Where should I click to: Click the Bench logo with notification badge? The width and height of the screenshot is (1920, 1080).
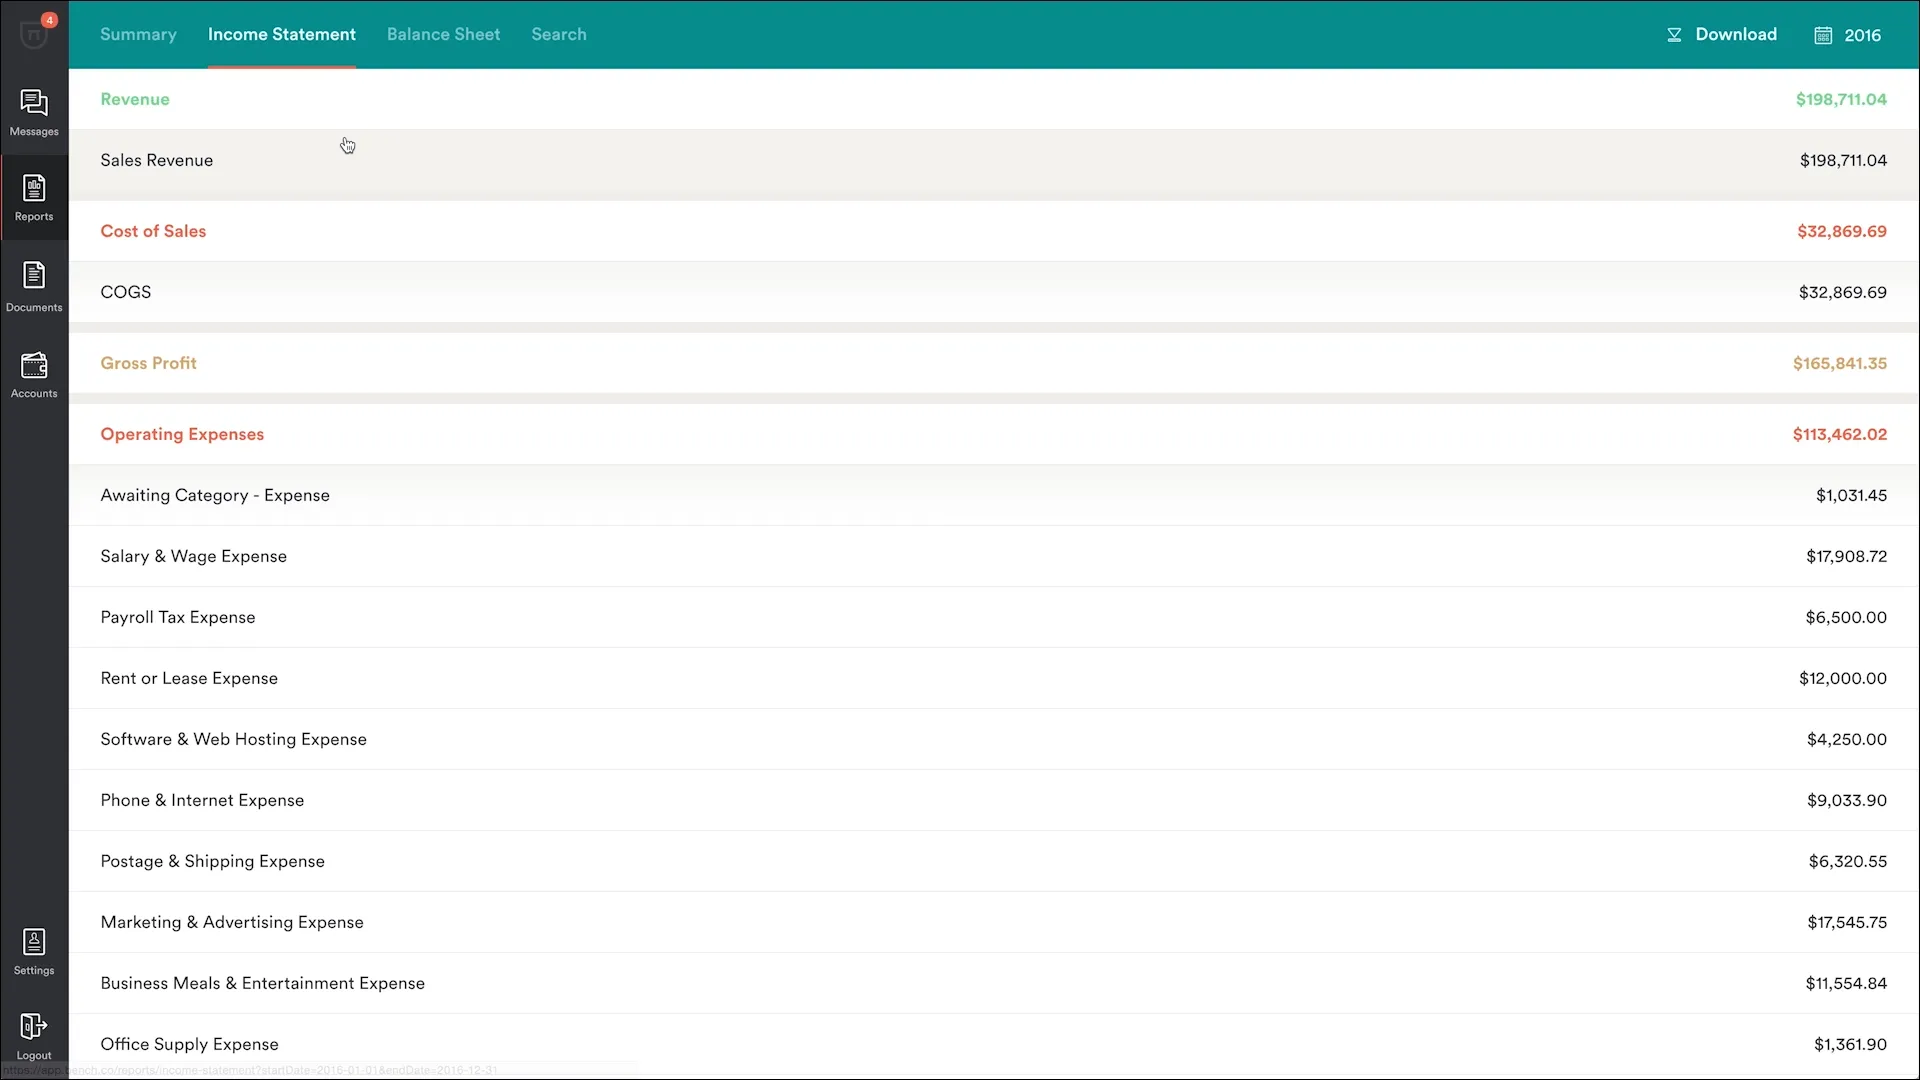34,34
